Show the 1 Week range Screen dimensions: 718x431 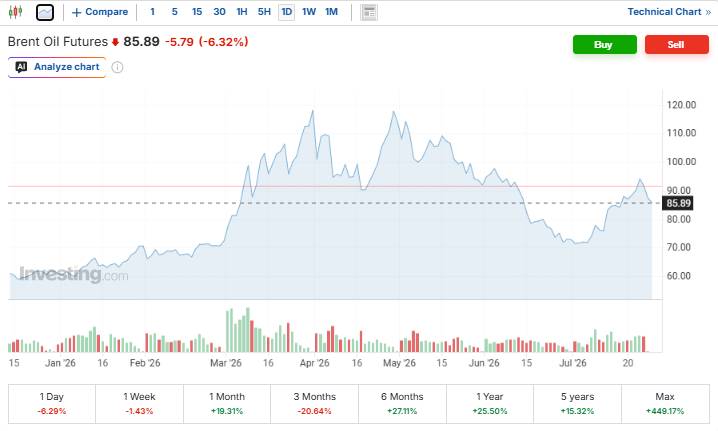[x=139, y=404]
